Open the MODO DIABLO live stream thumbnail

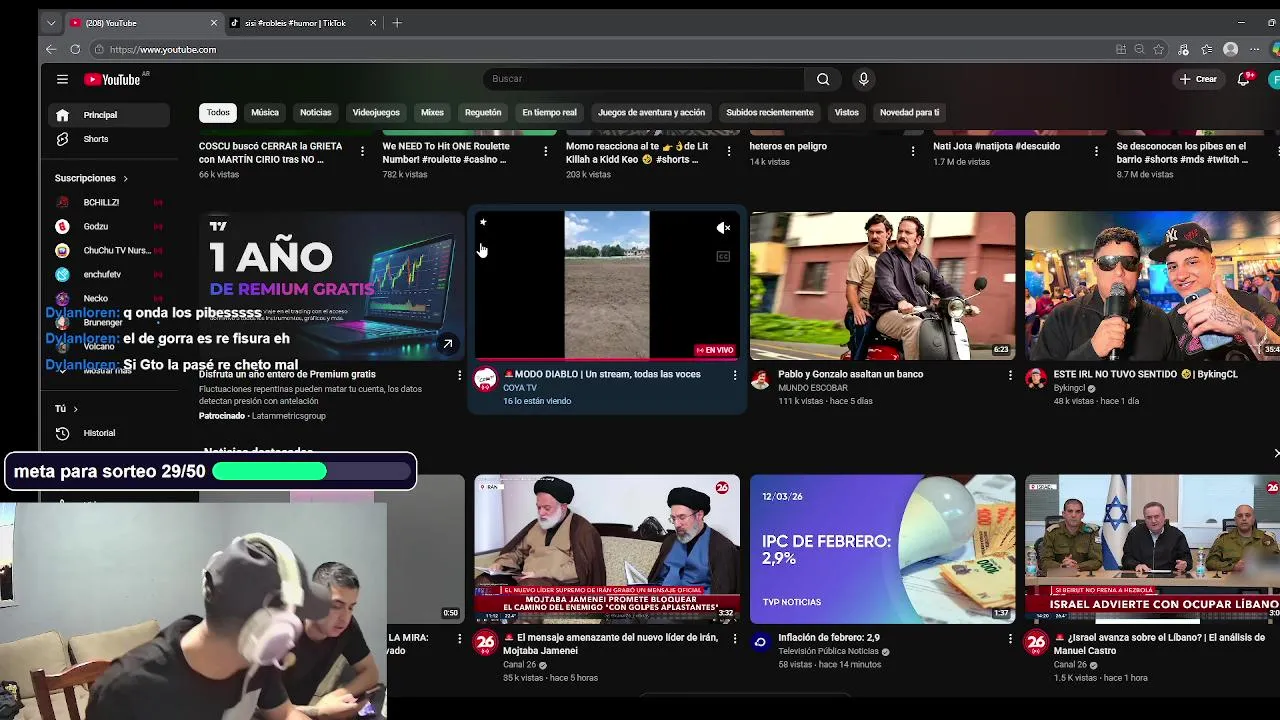[x=607, y=285]
